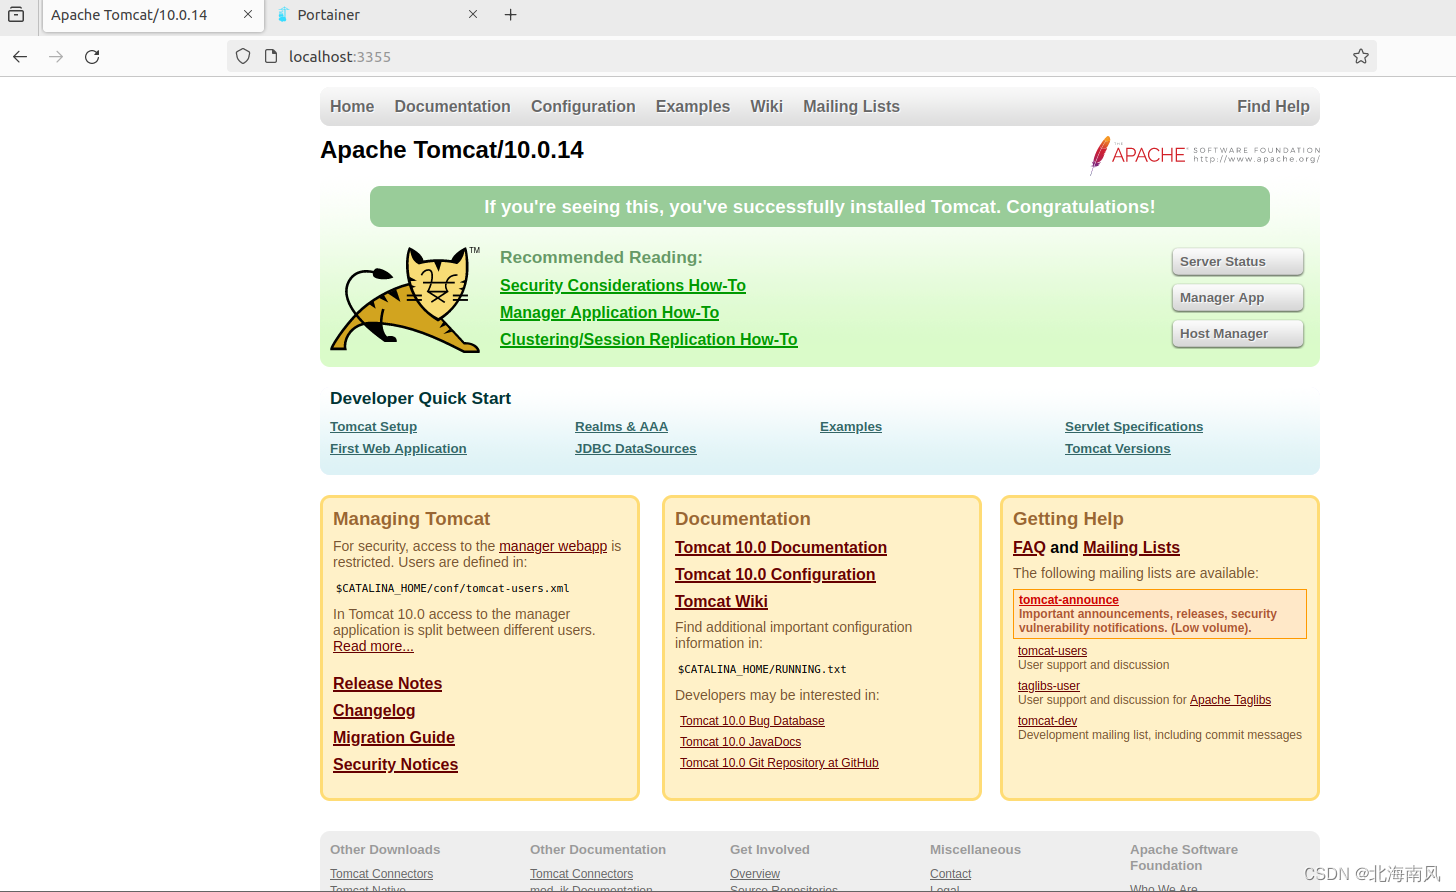Open the Wiki navigation item
The width and height of the screenshot is (1456, 892).
(x=766, y=106)
